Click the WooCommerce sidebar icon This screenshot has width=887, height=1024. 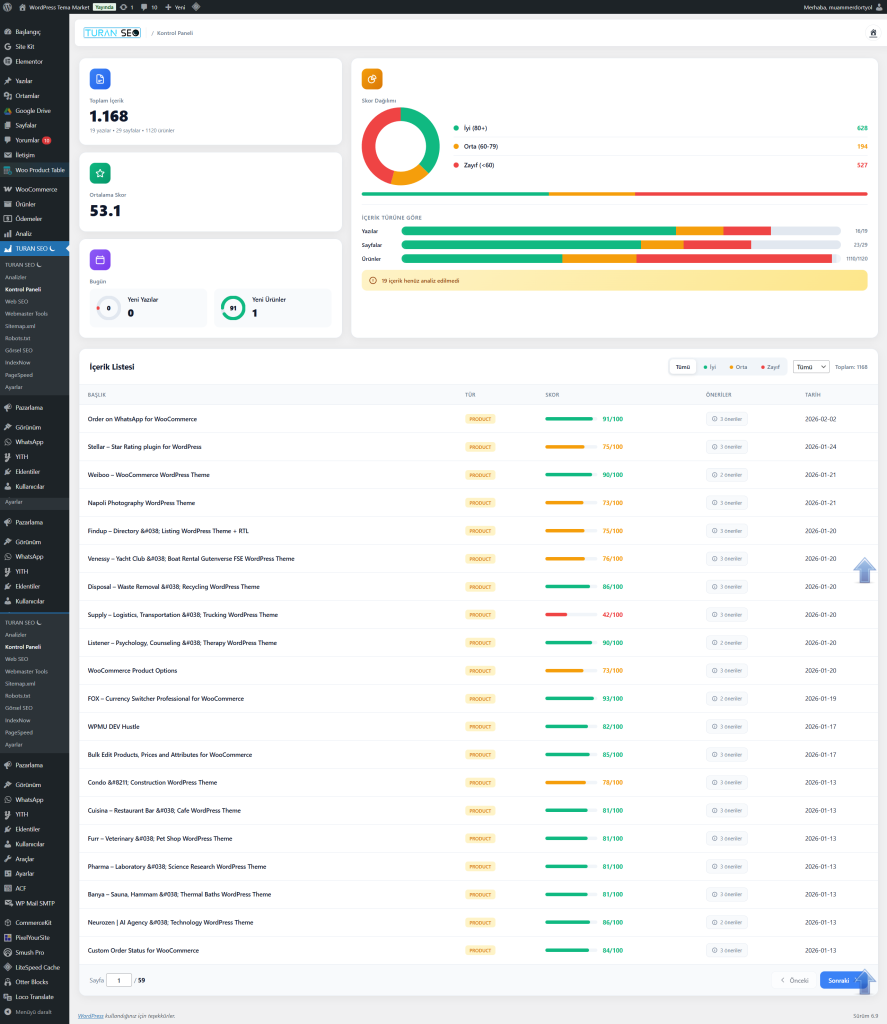pos(8,189)
